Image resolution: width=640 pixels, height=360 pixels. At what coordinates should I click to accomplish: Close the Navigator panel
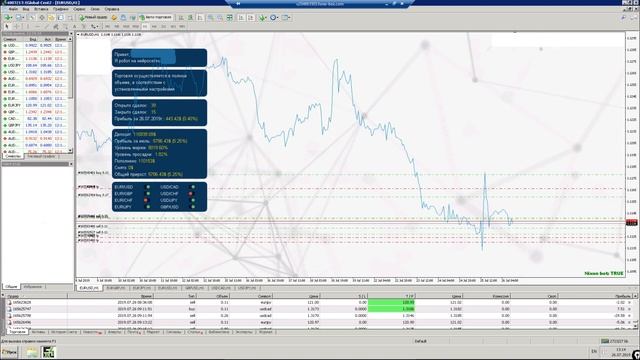71,164
